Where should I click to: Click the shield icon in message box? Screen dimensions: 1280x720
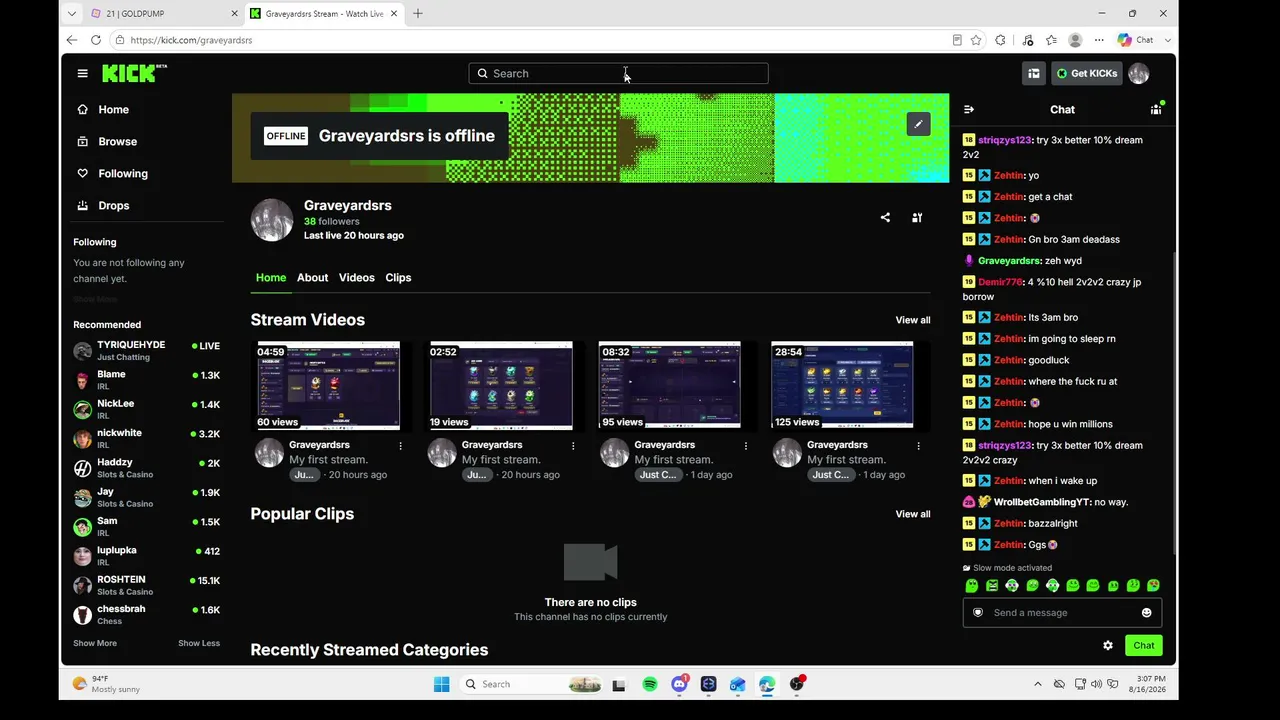pos(978,613)
